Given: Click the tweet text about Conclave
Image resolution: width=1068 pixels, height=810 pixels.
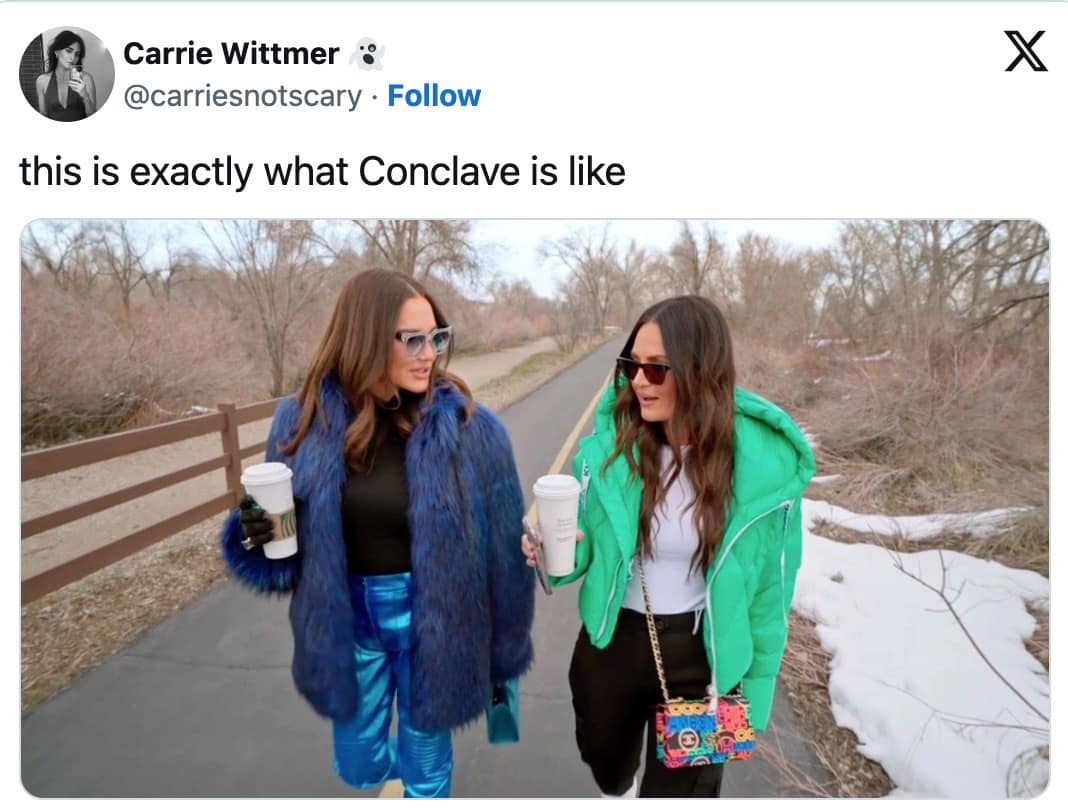Looking at the screenshot, I should (322, 171).
